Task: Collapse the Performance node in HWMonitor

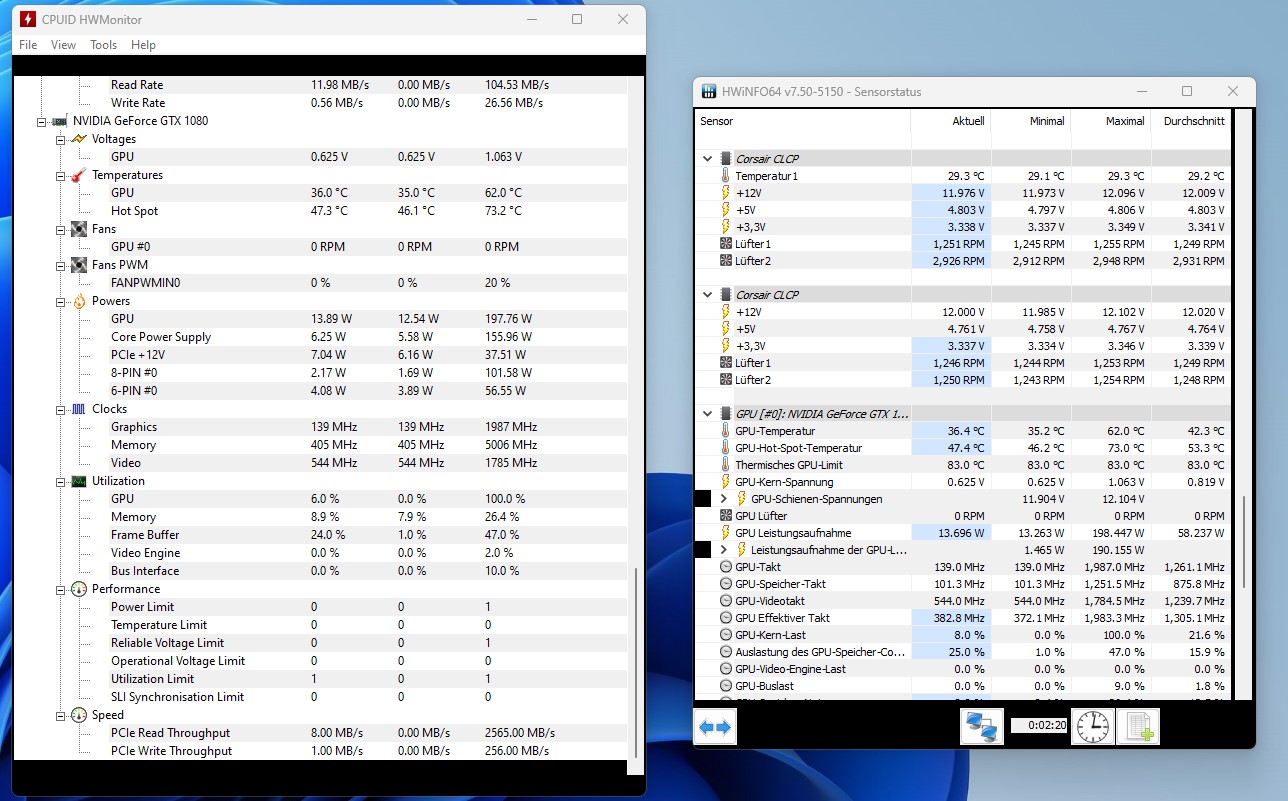Action: (x=61, y=589)
